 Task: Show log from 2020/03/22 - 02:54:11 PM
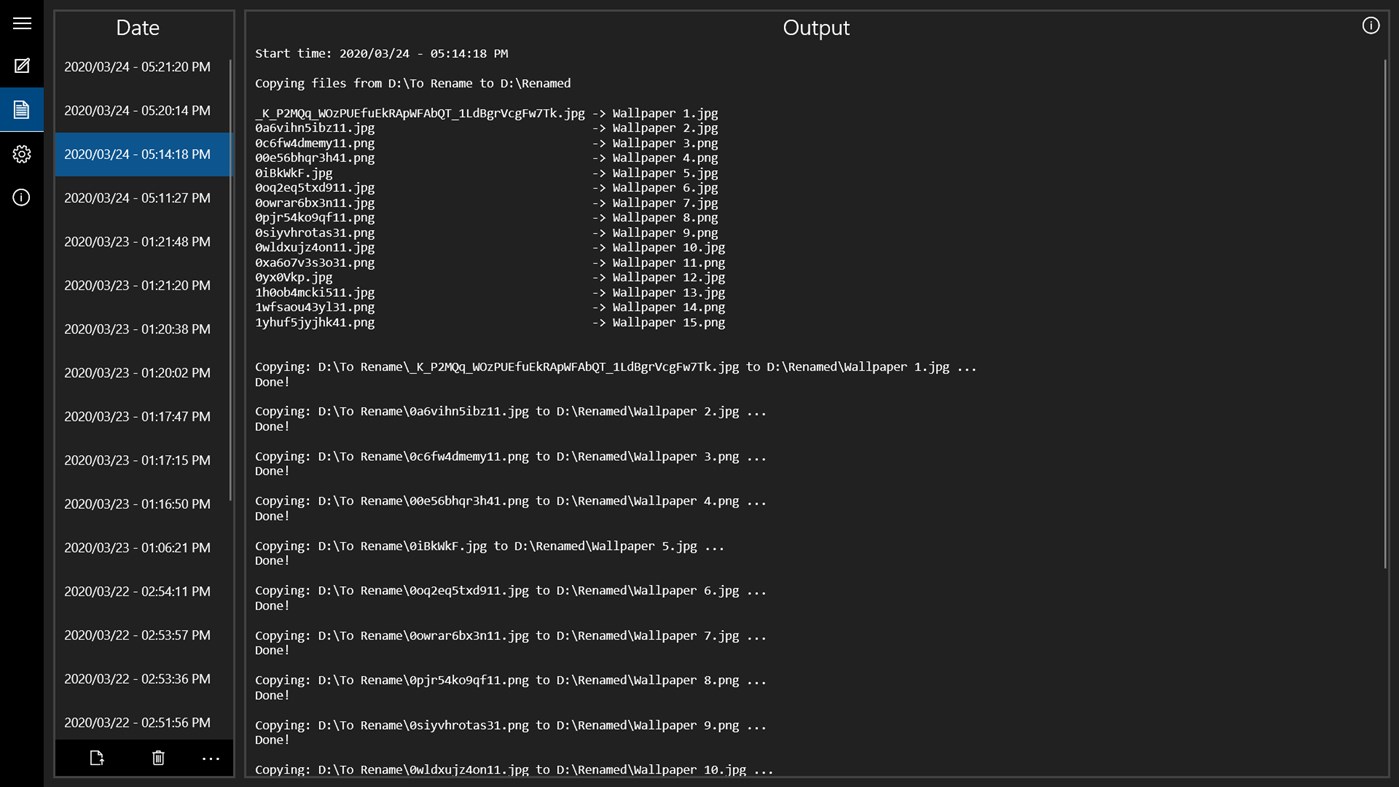(138, 591)
